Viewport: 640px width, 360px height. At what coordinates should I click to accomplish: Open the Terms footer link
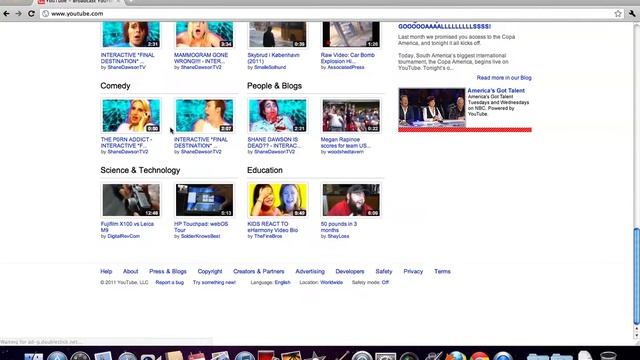point(442,271)
